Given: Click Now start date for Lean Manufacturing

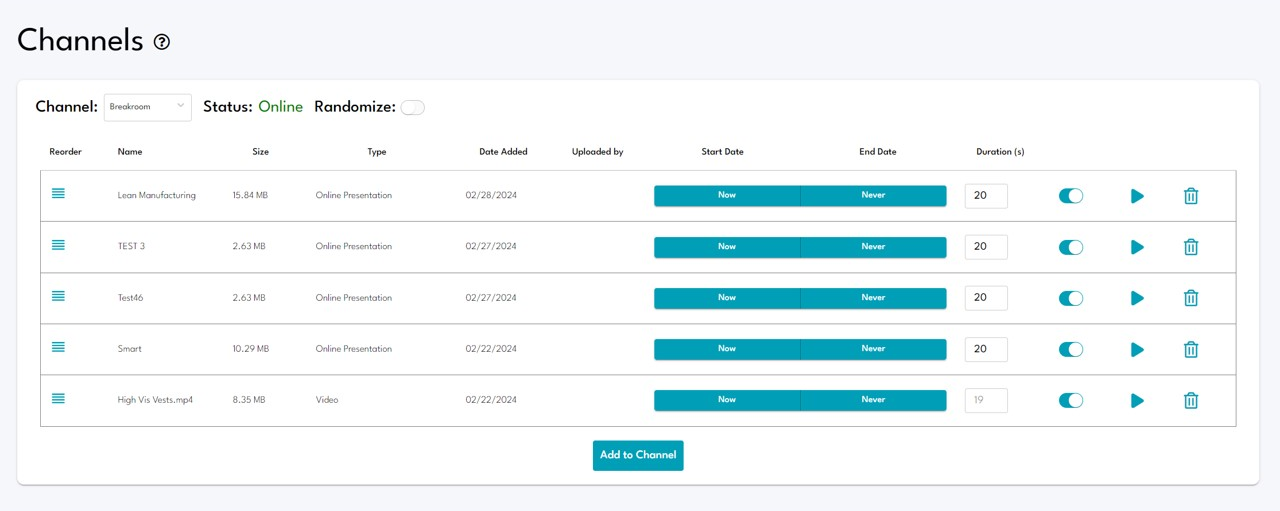Looking at the screenshot, I should click(x=727, y=196).
